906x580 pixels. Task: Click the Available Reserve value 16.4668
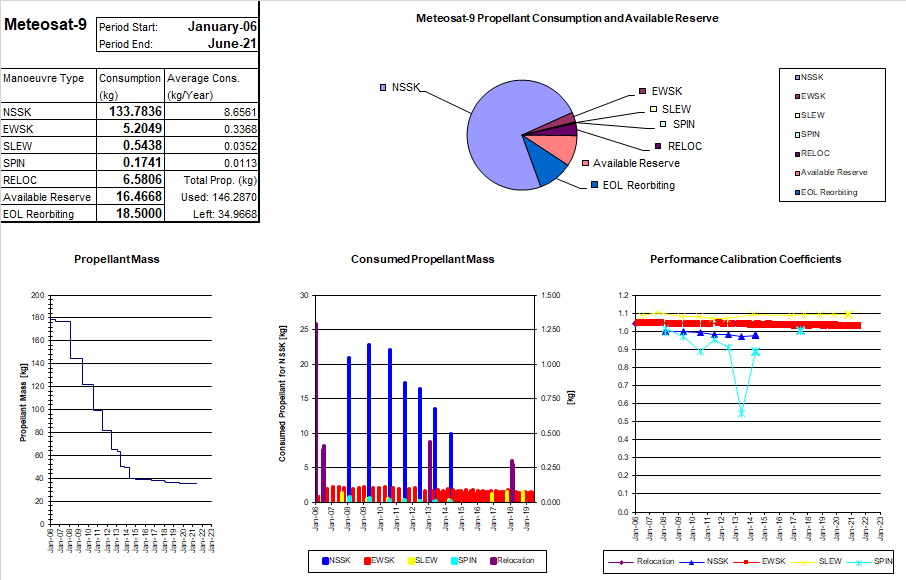(x=139, y=196)
